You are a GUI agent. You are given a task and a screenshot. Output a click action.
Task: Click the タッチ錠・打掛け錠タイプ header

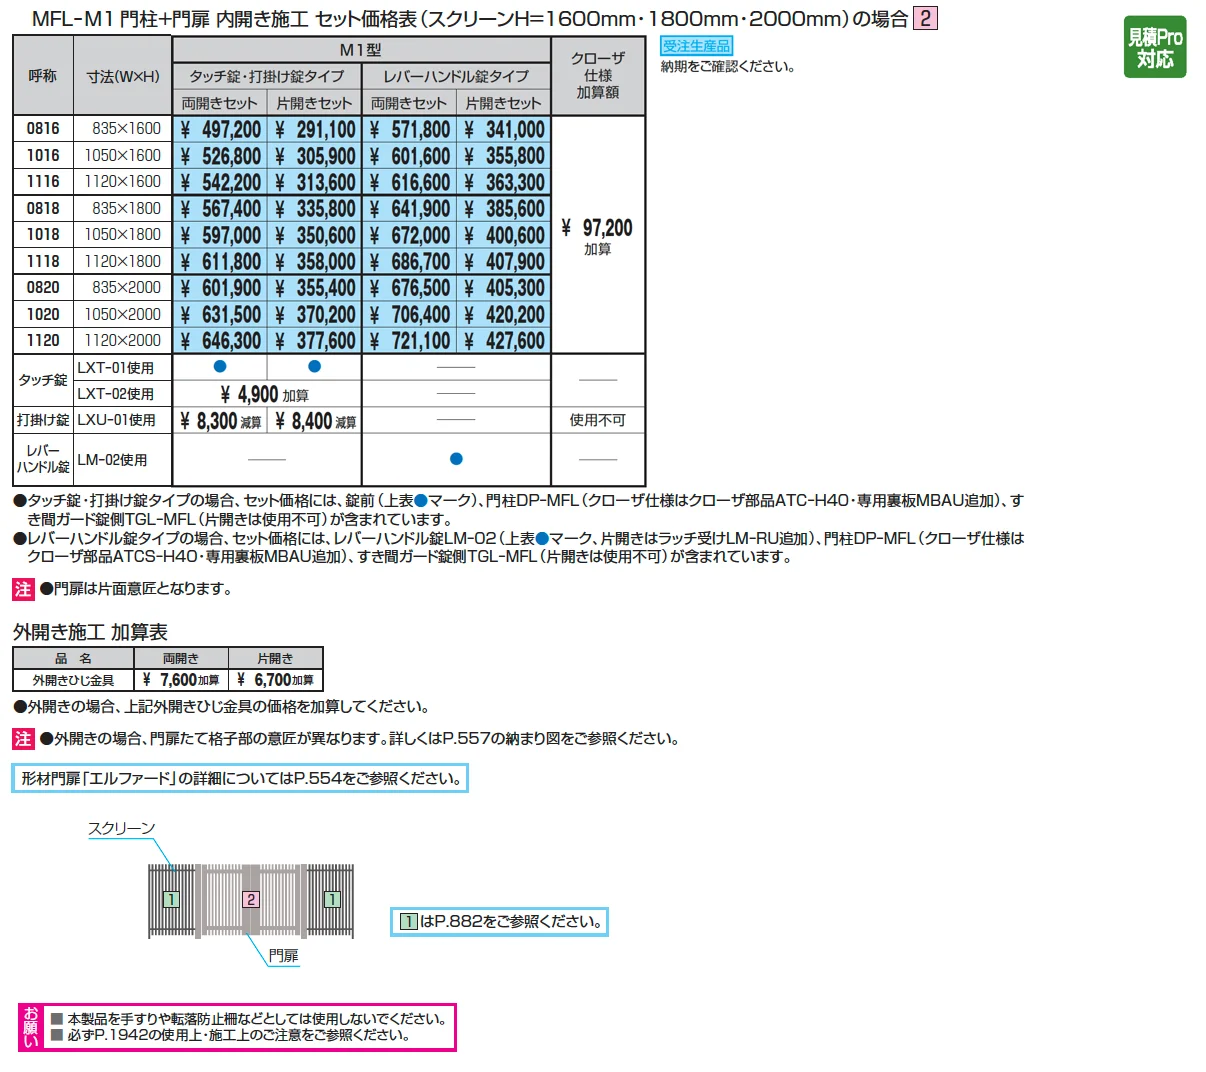pos(267,76)
